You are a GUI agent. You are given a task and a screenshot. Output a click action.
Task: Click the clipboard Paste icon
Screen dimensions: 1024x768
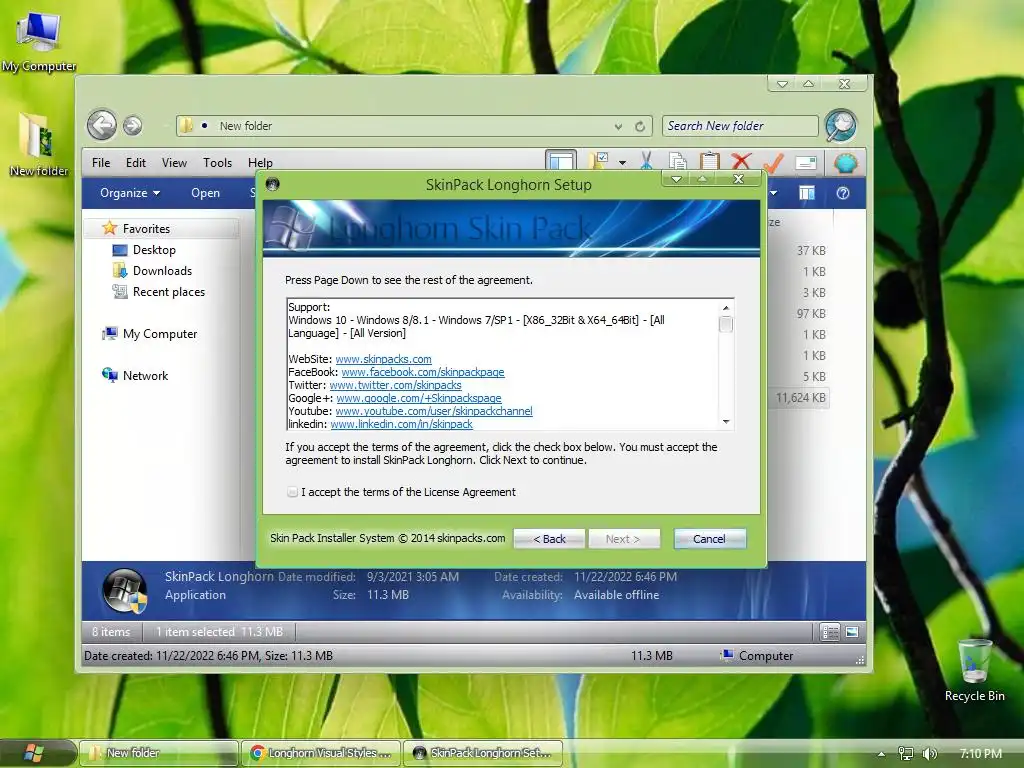tap(709, 161)
